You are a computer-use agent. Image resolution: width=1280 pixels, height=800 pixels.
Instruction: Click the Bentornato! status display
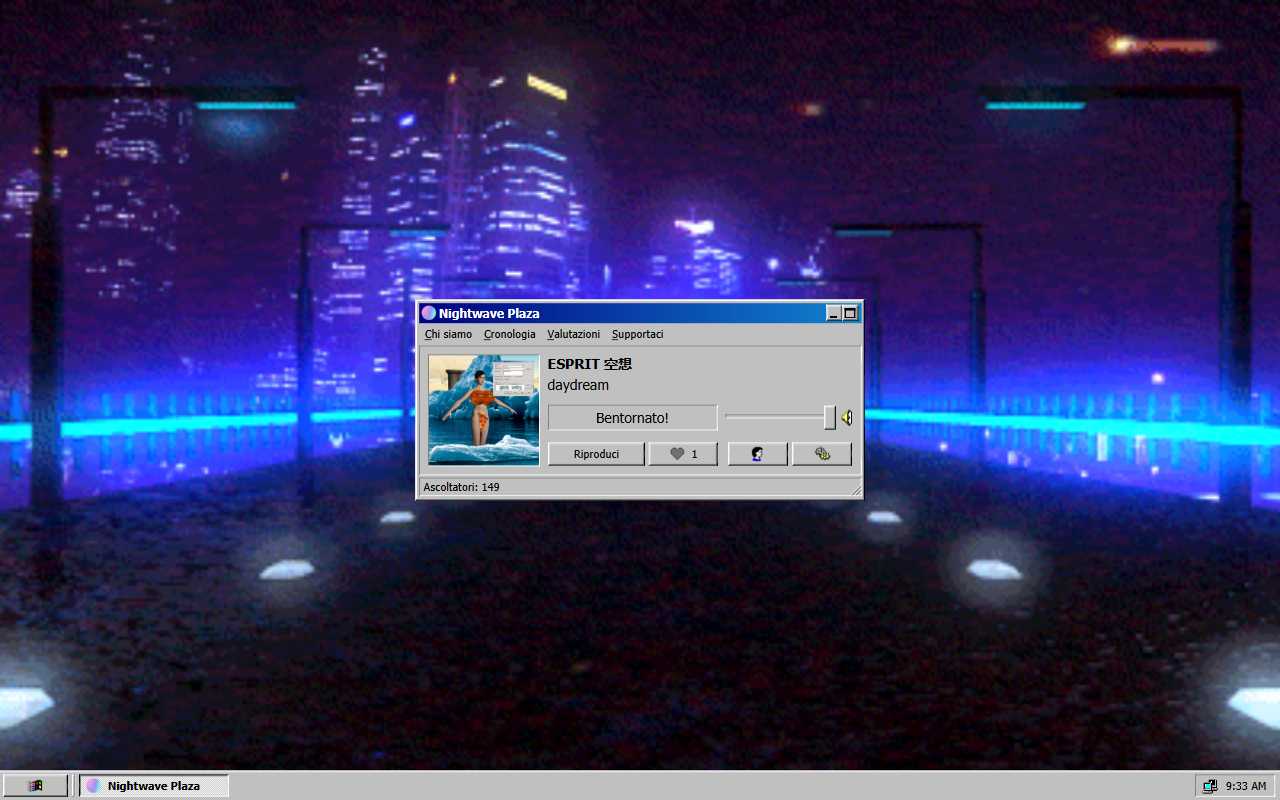(632, 418)
